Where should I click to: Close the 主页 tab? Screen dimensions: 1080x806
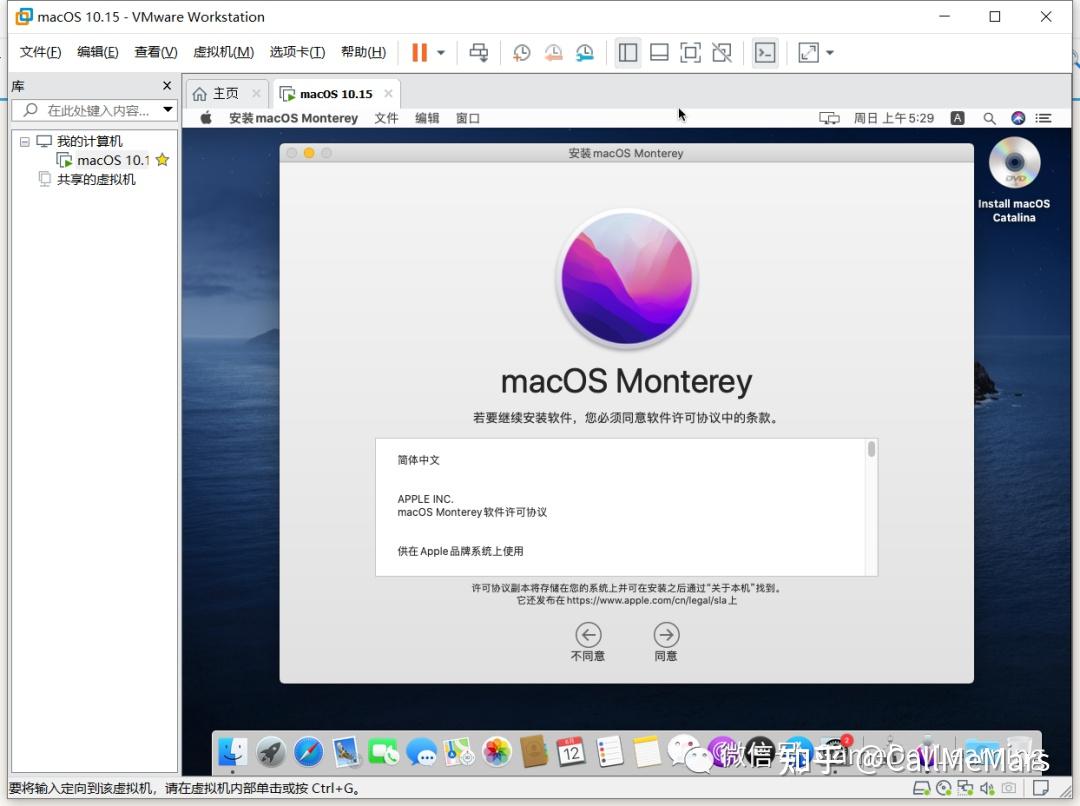[256, 93]
